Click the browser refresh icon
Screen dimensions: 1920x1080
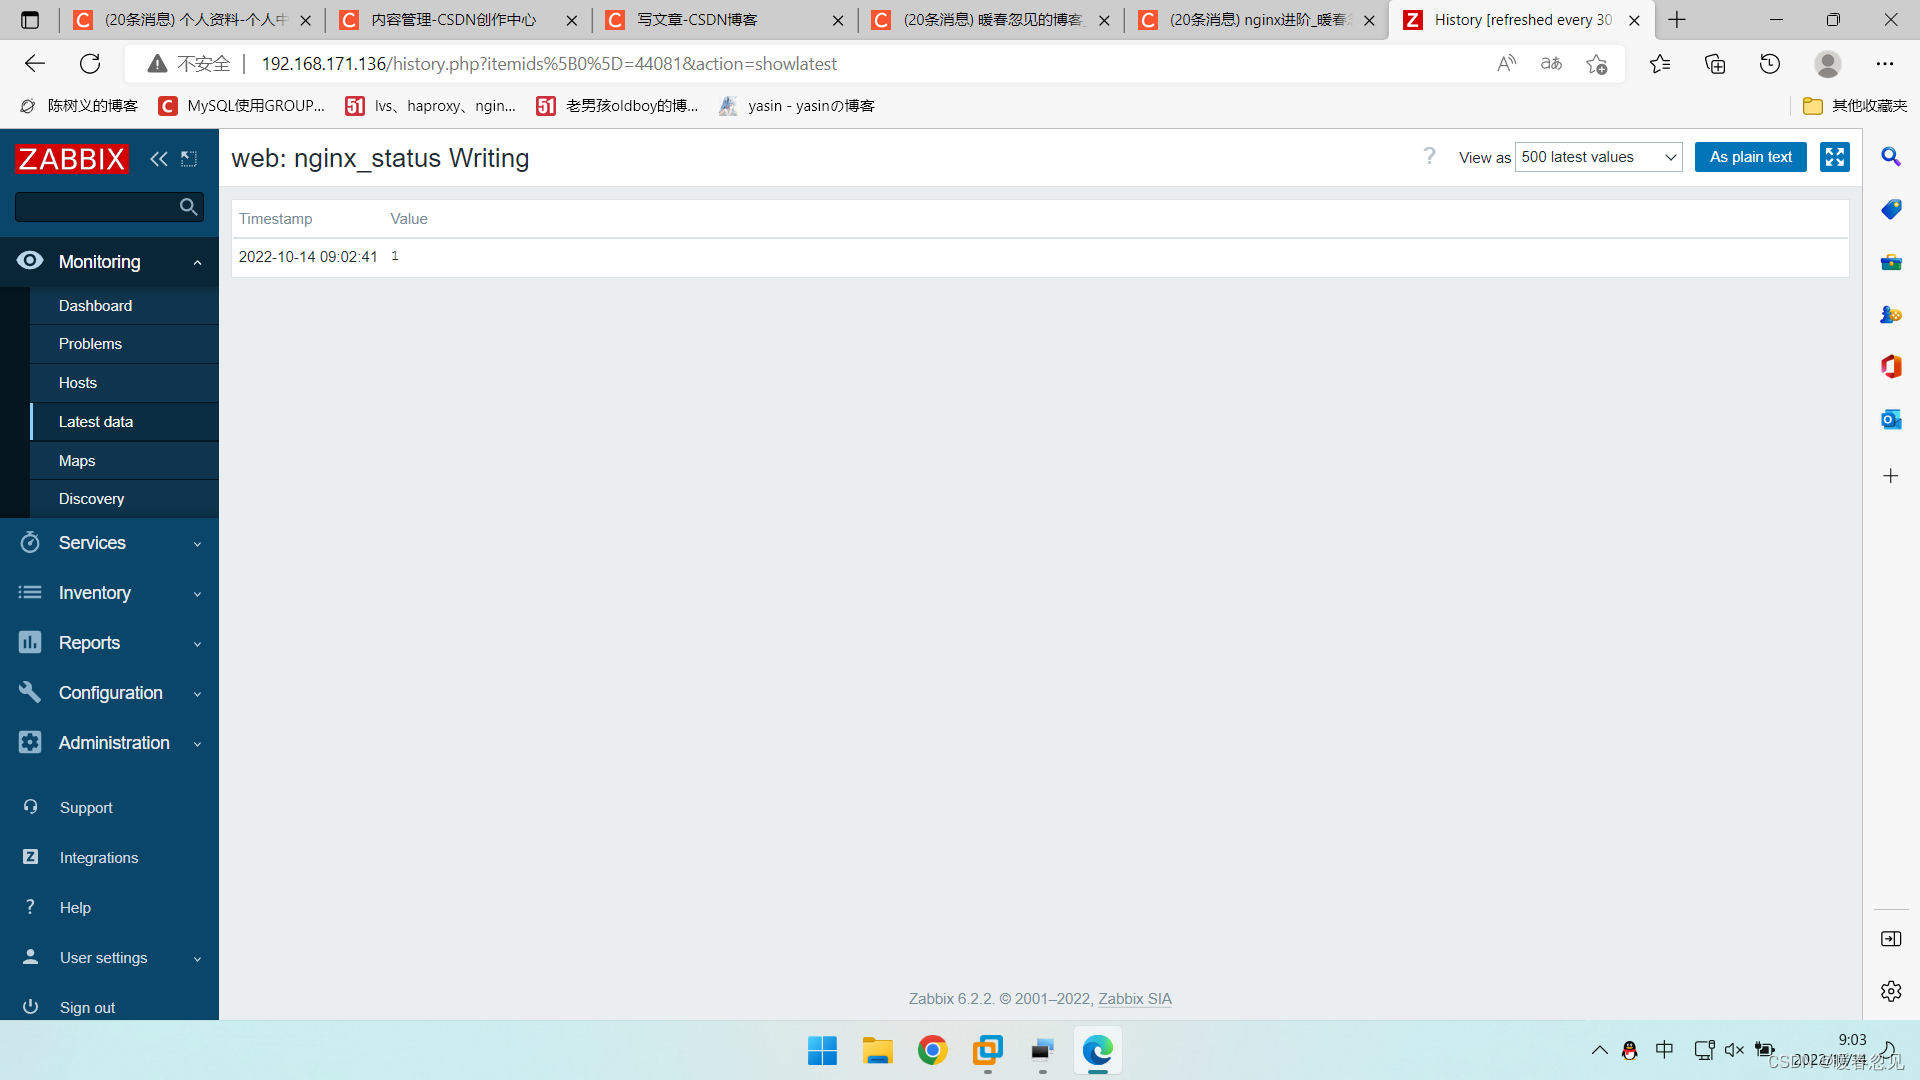[x=90, y=64]
